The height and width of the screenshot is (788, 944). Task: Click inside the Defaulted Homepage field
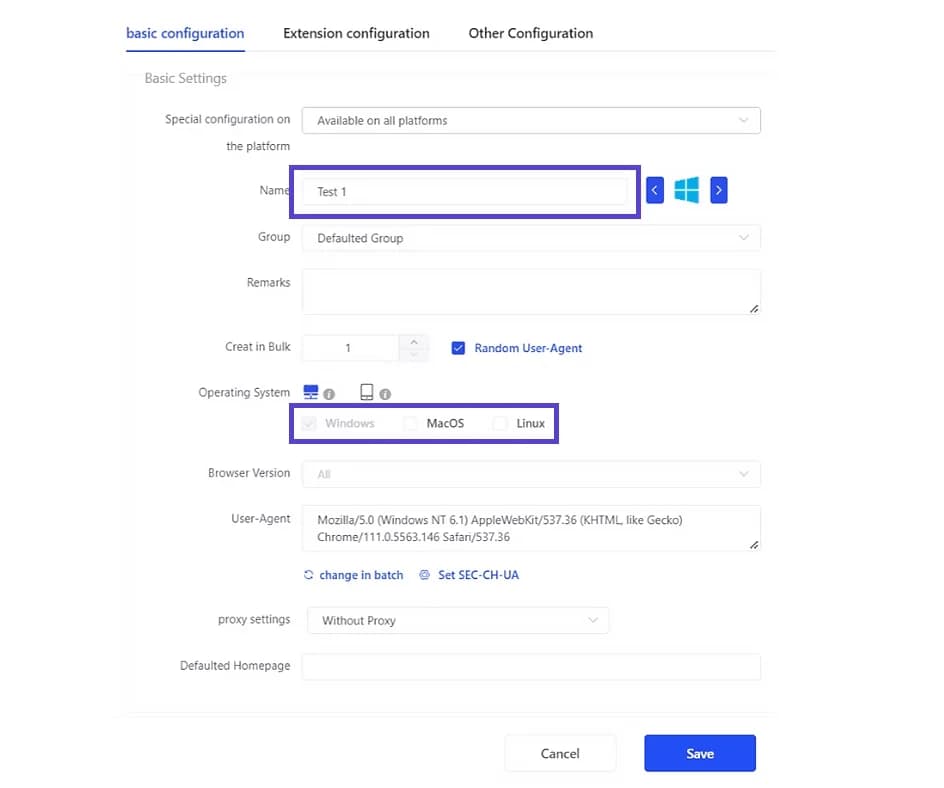coord(531,666)
